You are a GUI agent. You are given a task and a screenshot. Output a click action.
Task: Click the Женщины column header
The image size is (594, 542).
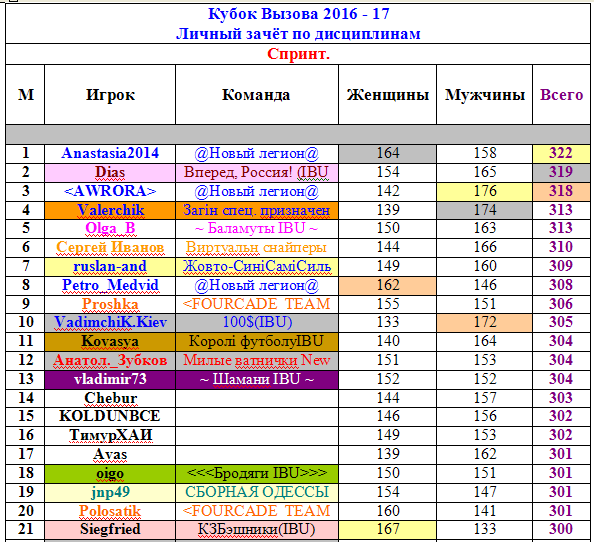coord(387,95)
